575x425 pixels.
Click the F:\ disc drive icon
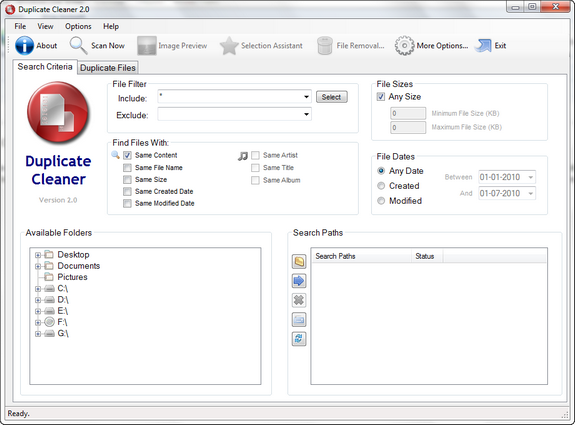[49, 322]
